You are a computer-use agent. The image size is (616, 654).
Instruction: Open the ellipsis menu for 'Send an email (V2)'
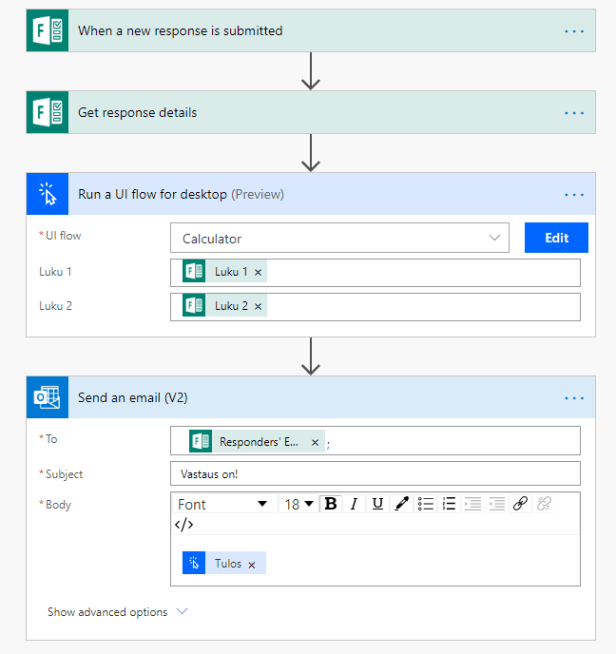(574, 398)
